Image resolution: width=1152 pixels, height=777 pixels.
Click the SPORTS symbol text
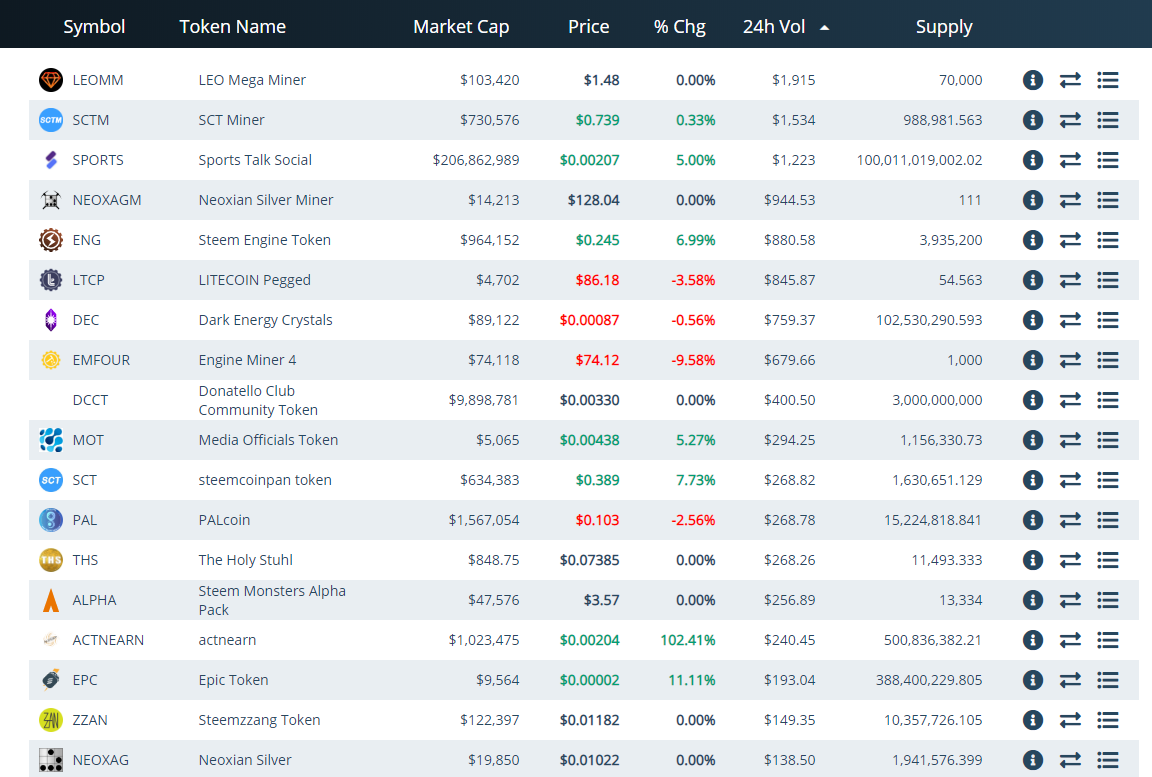(x=98, y=160)
